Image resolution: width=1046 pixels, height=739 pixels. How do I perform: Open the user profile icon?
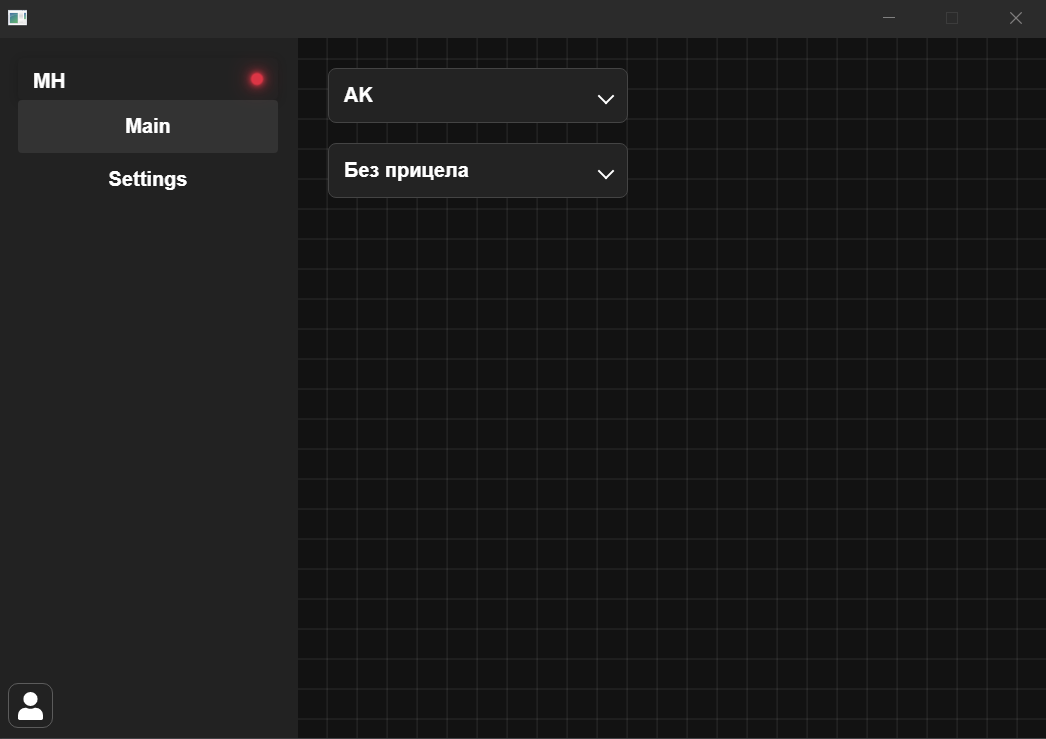30,706
